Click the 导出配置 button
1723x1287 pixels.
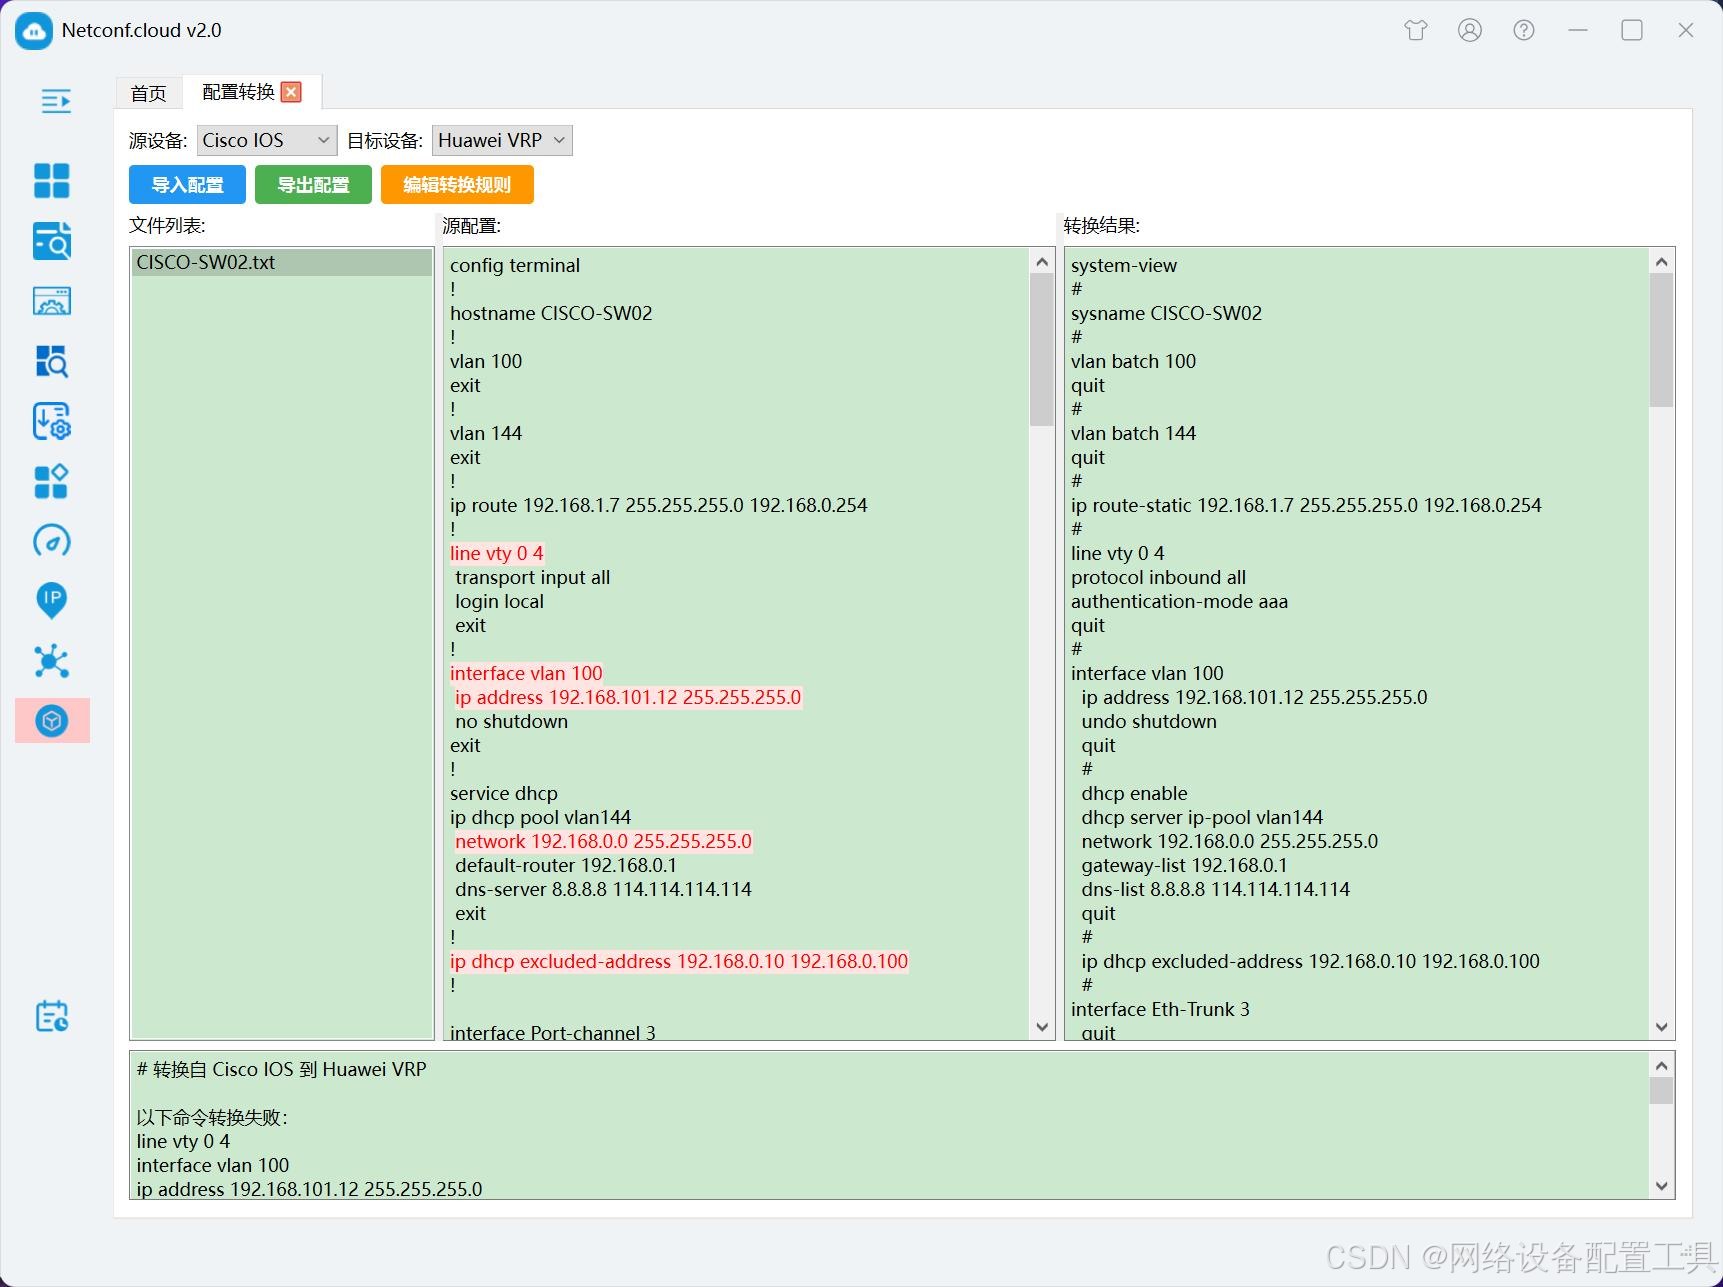[x=313, y=185]
